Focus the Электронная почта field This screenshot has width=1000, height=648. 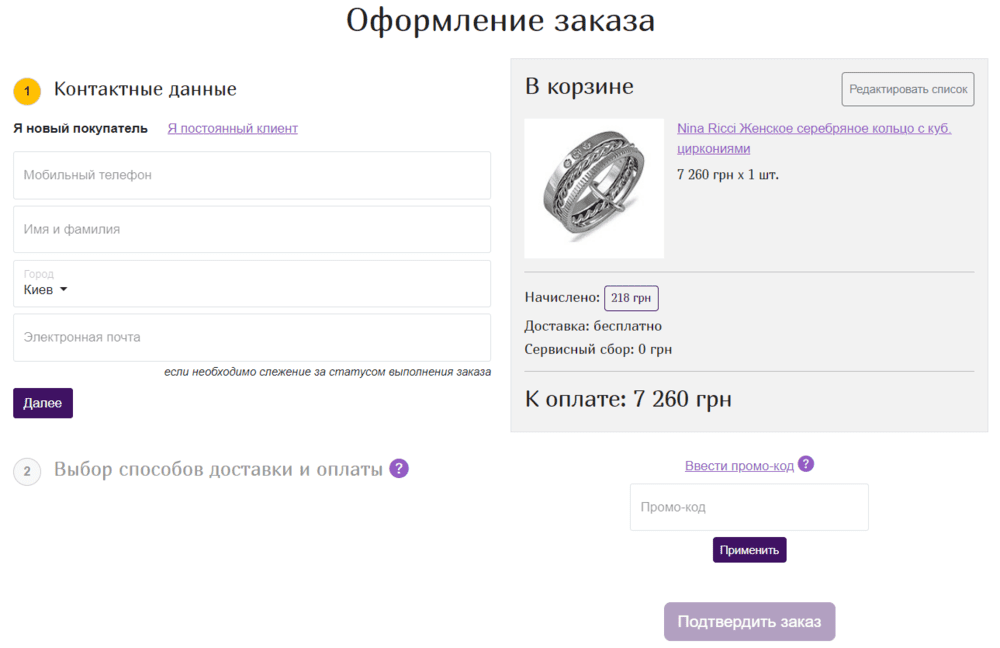point(252,338)
